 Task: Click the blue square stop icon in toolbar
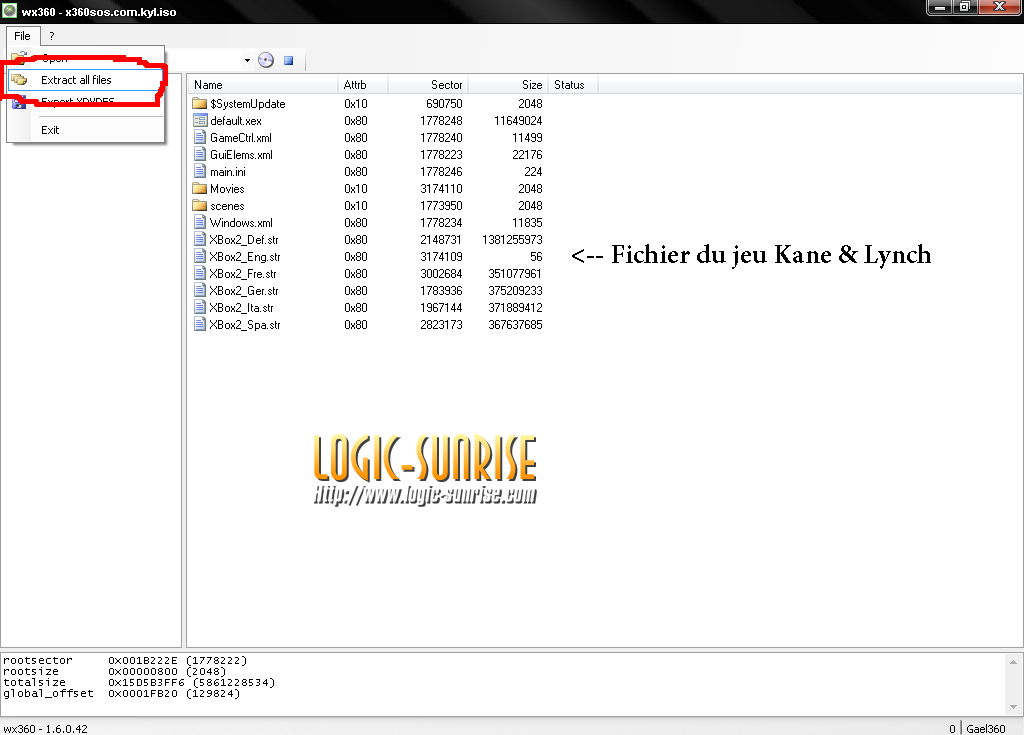(288, 61)
